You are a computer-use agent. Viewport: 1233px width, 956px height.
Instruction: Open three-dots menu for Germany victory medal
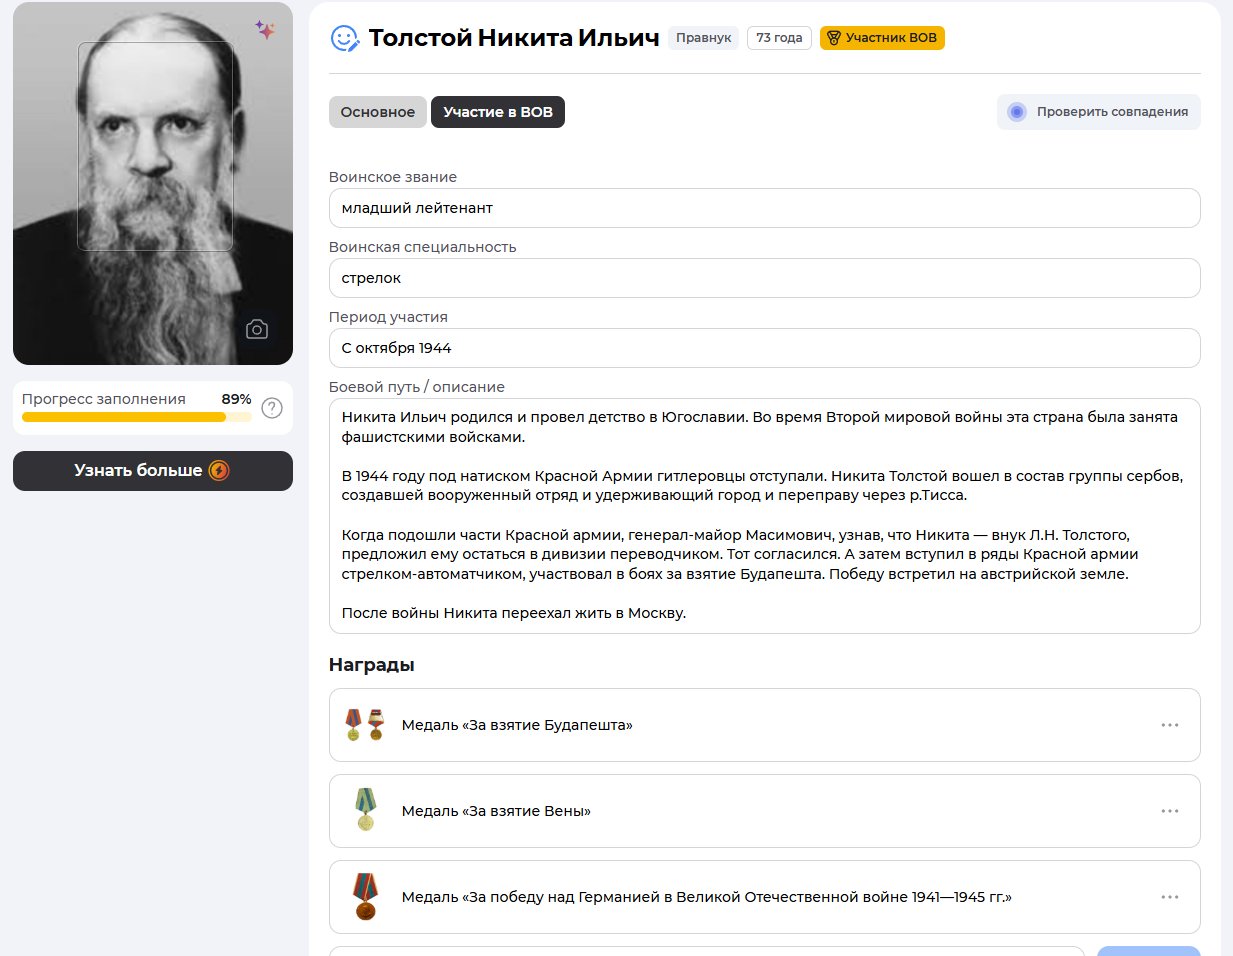(x=1170, y=897)
